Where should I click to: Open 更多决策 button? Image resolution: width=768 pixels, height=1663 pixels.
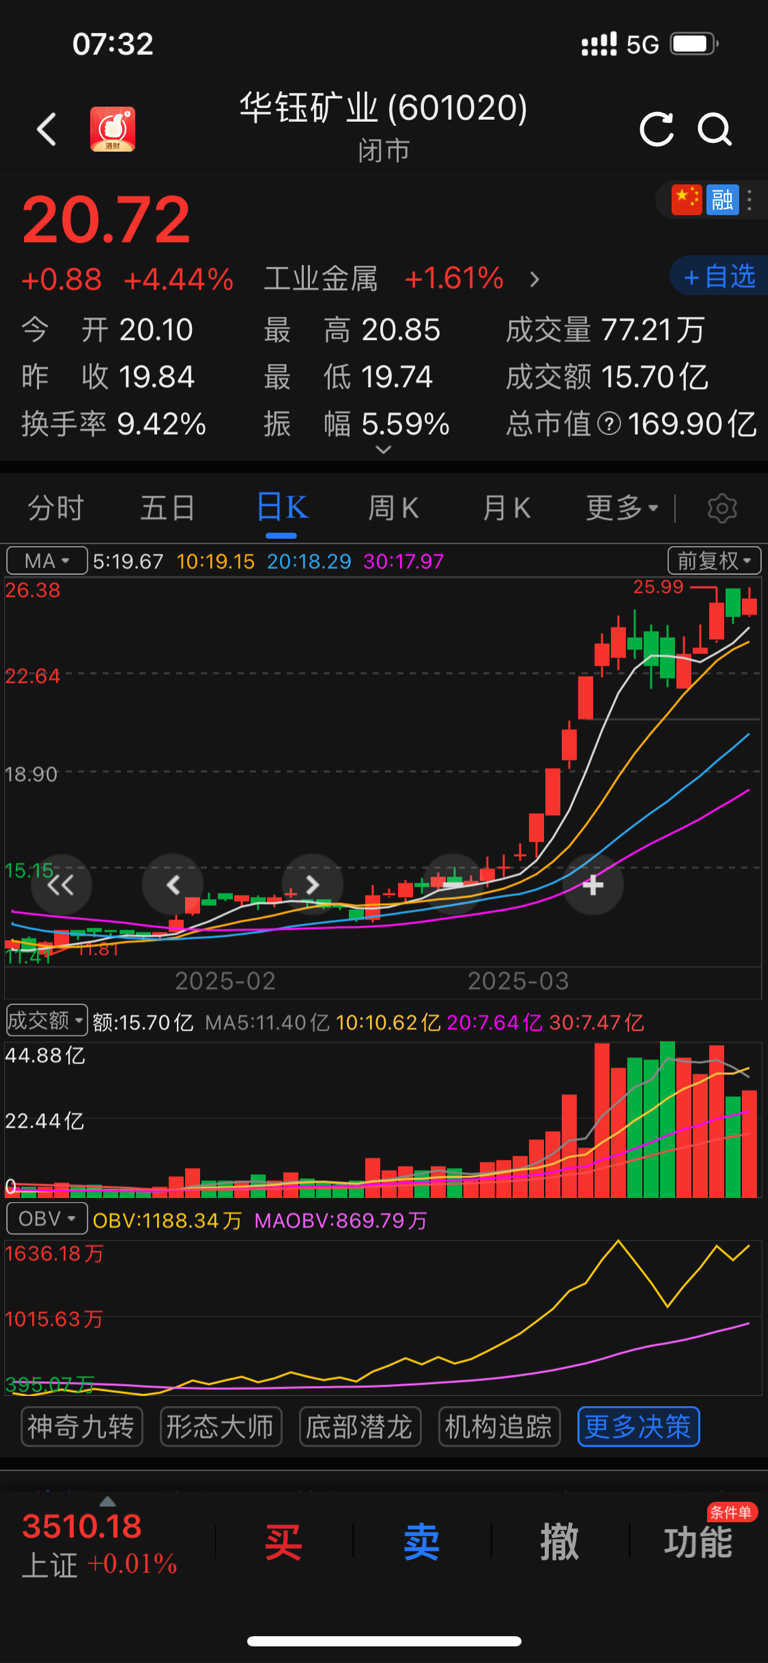point(638,1427)
